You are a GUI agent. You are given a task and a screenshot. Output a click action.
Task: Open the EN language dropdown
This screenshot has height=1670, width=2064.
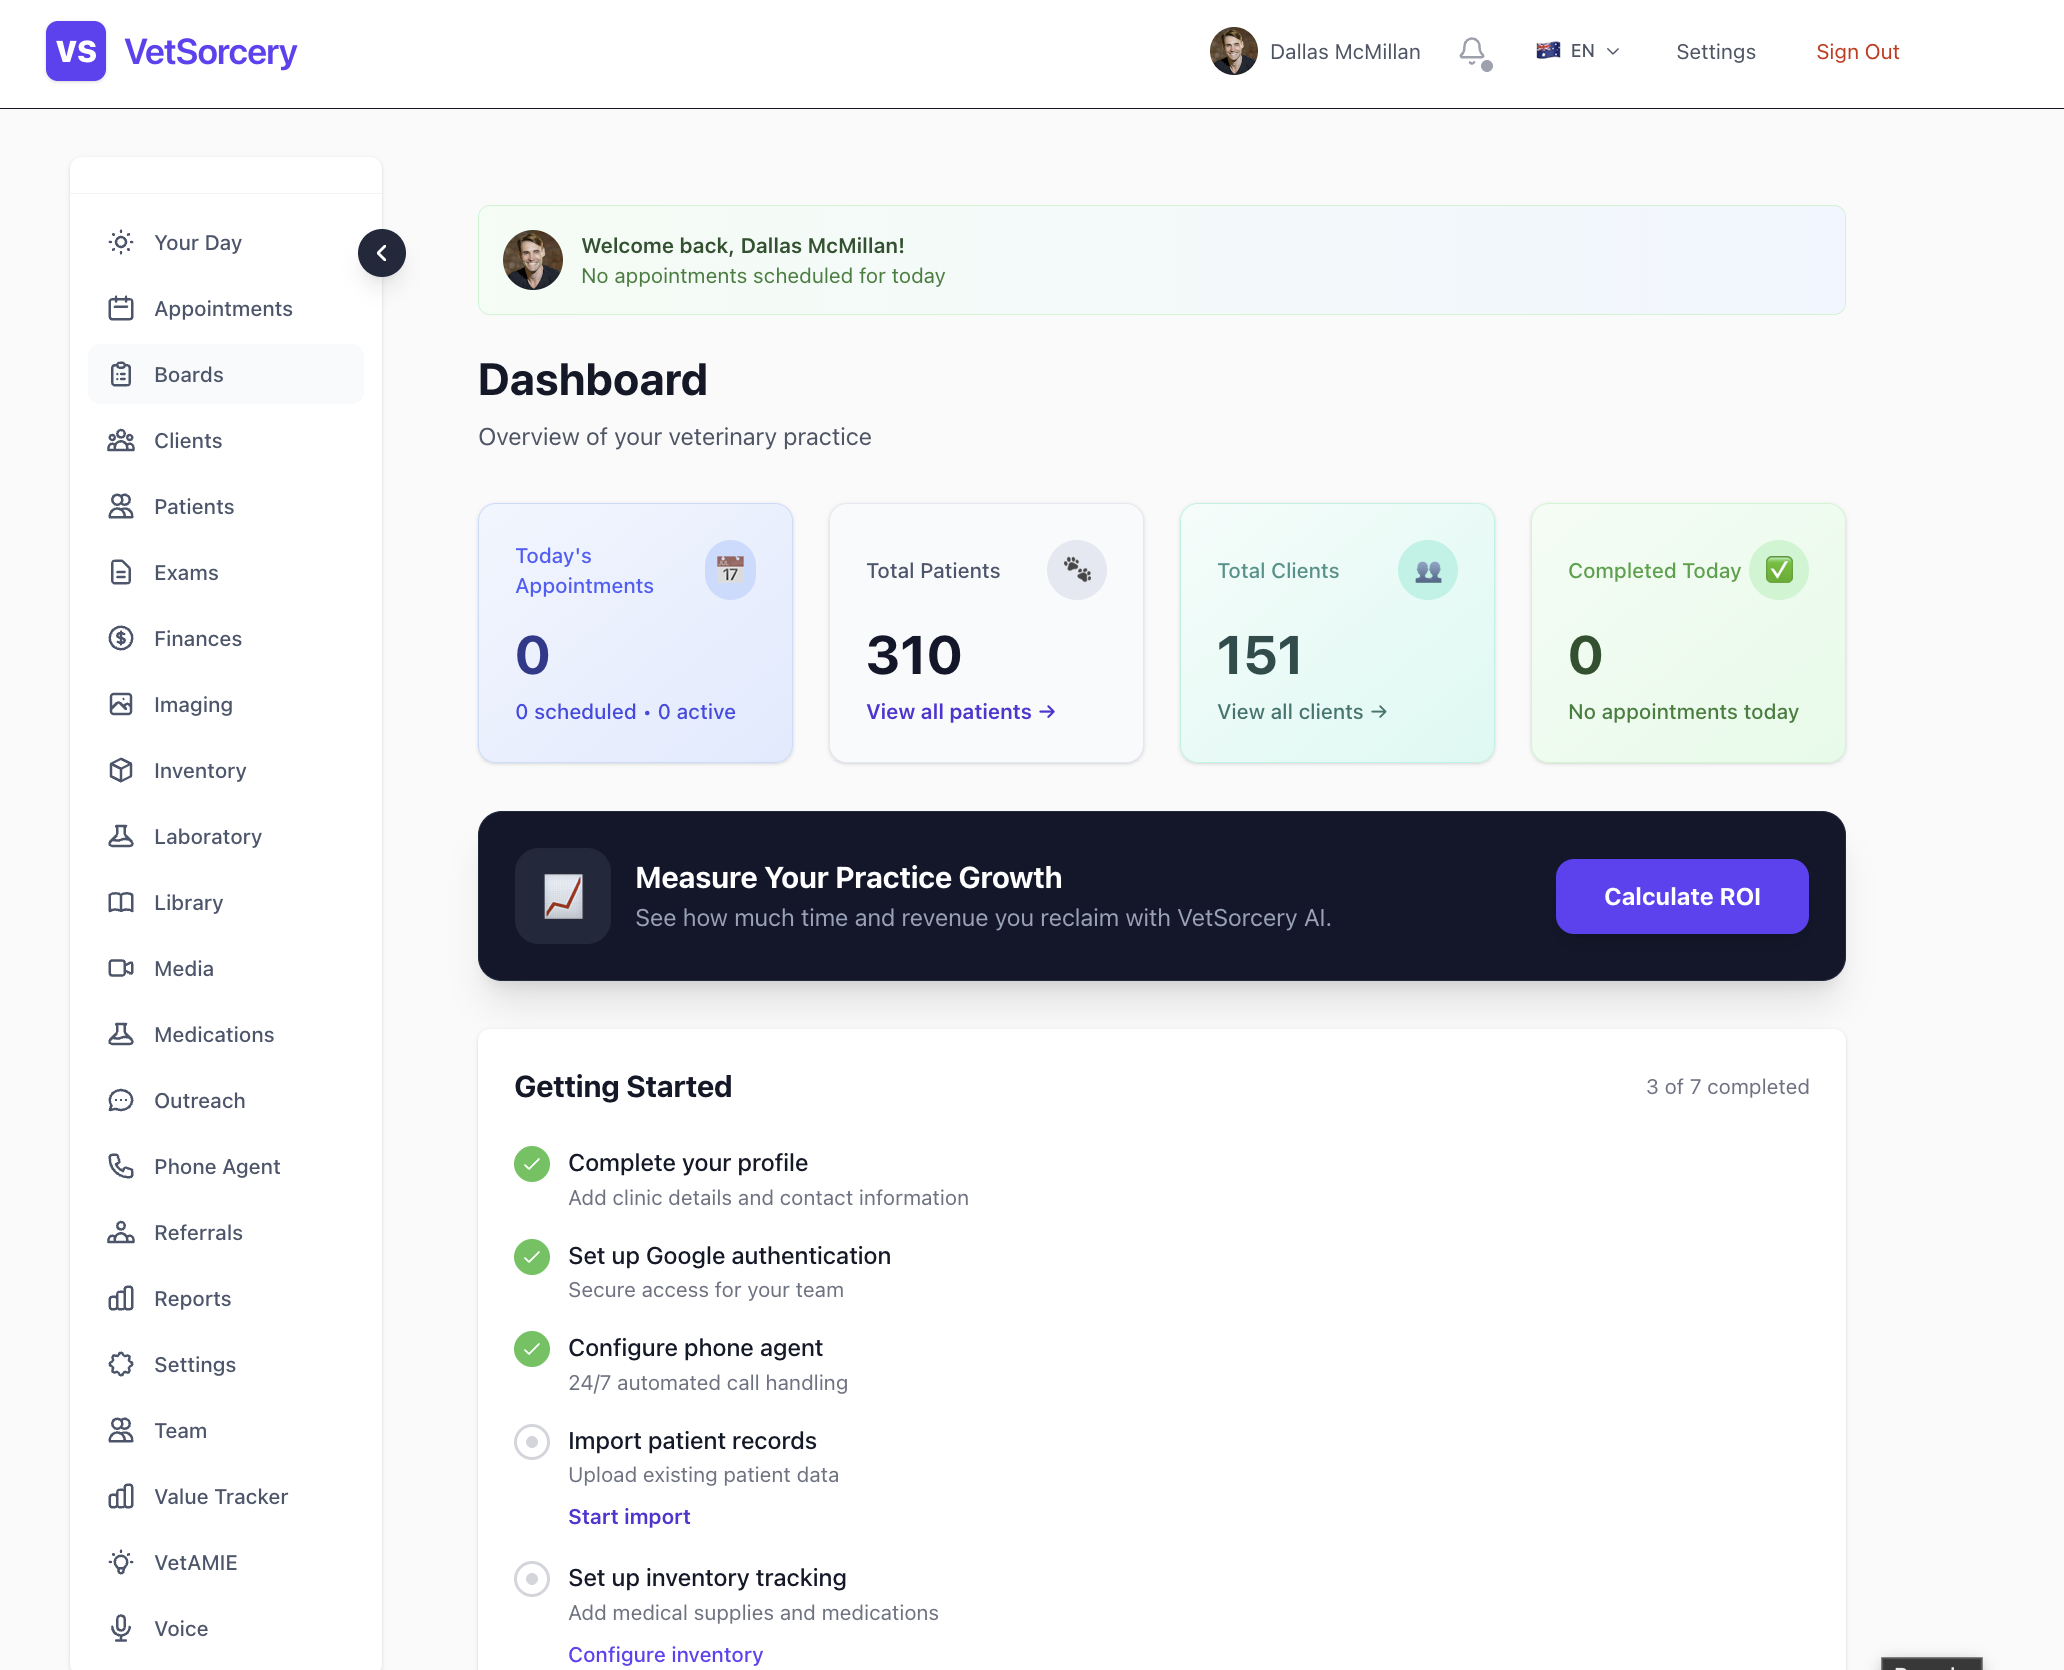coord(1578,51)
